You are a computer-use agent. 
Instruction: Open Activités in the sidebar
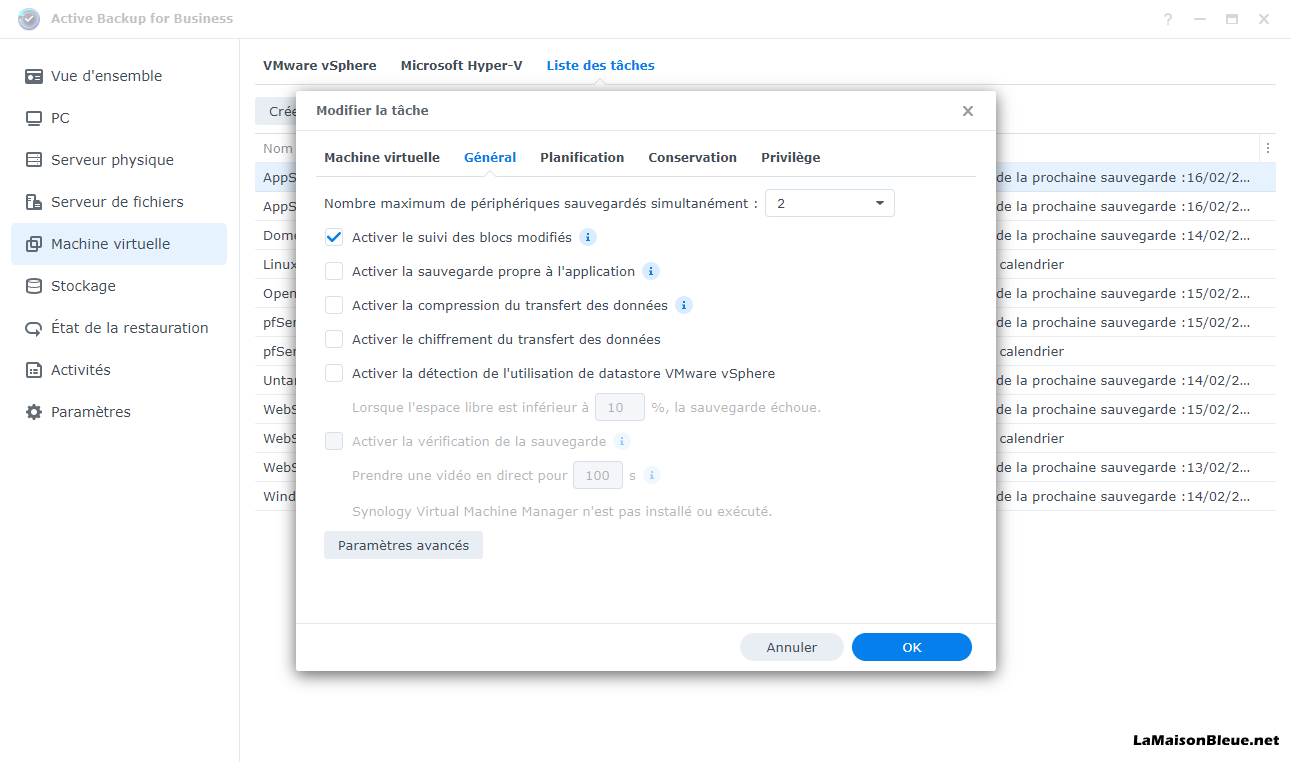point(119,370)
